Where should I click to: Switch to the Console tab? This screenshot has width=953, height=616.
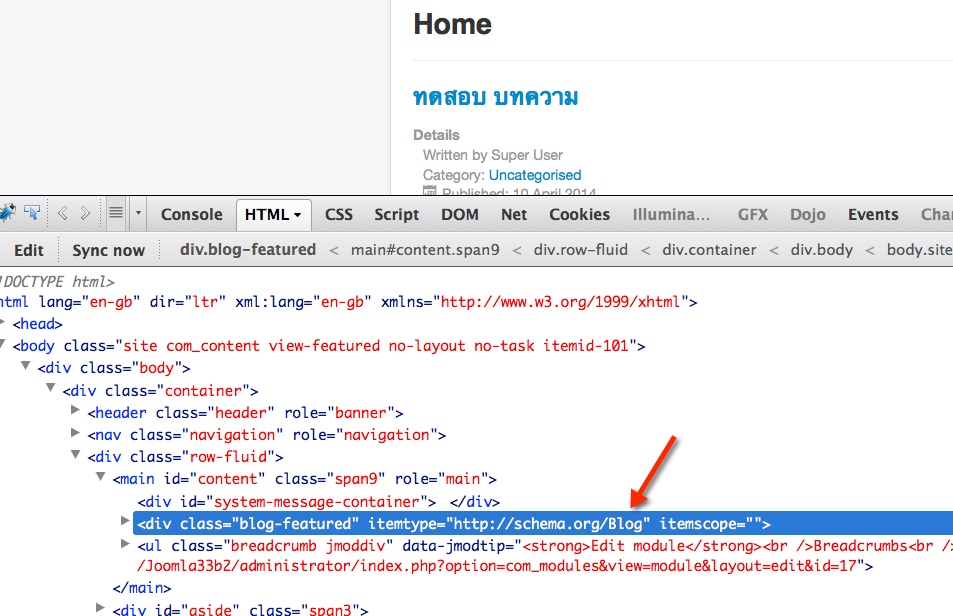click(x=191, y=214)
